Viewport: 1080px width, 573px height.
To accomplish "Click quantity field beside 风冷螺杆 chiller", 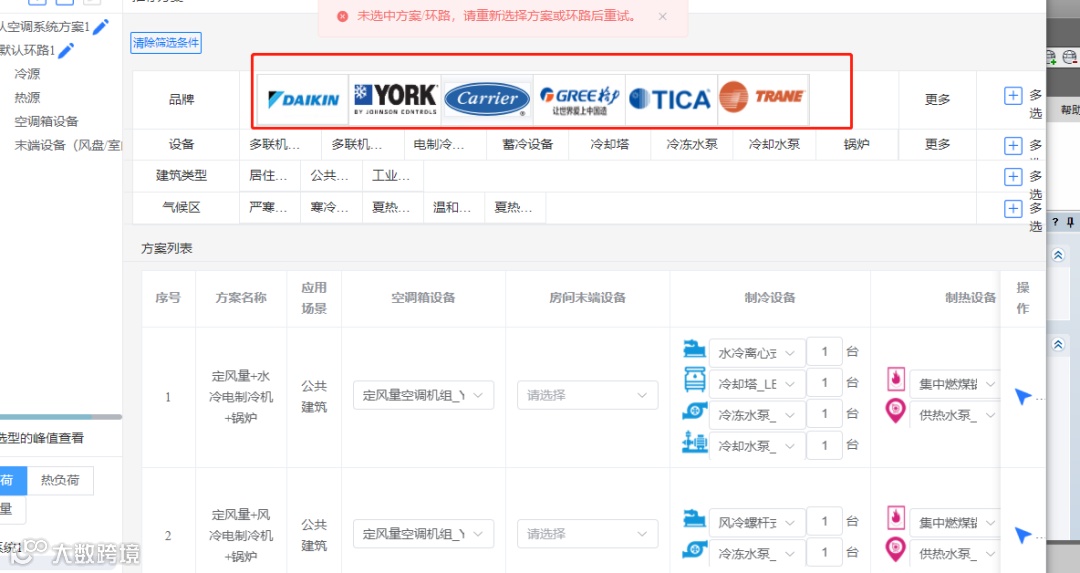I will [x=824, y=521].
